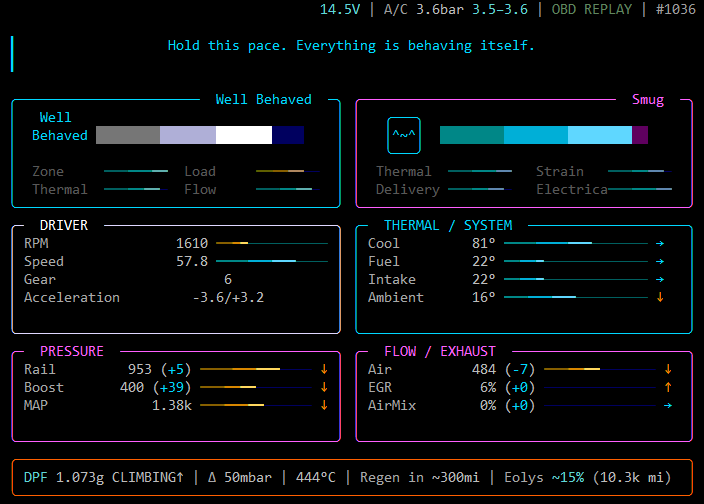Click the white segment of Well Behaved bar
The height and width of the screenshot is (504, 704).
244,135
